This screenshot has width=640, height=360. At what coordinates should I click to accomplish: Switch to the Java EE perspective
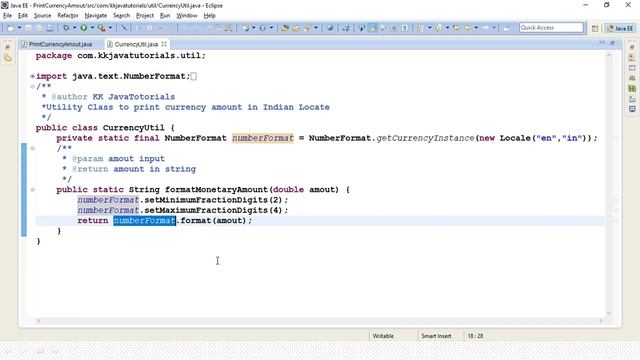pyautogui.click(x=620, y=28)
